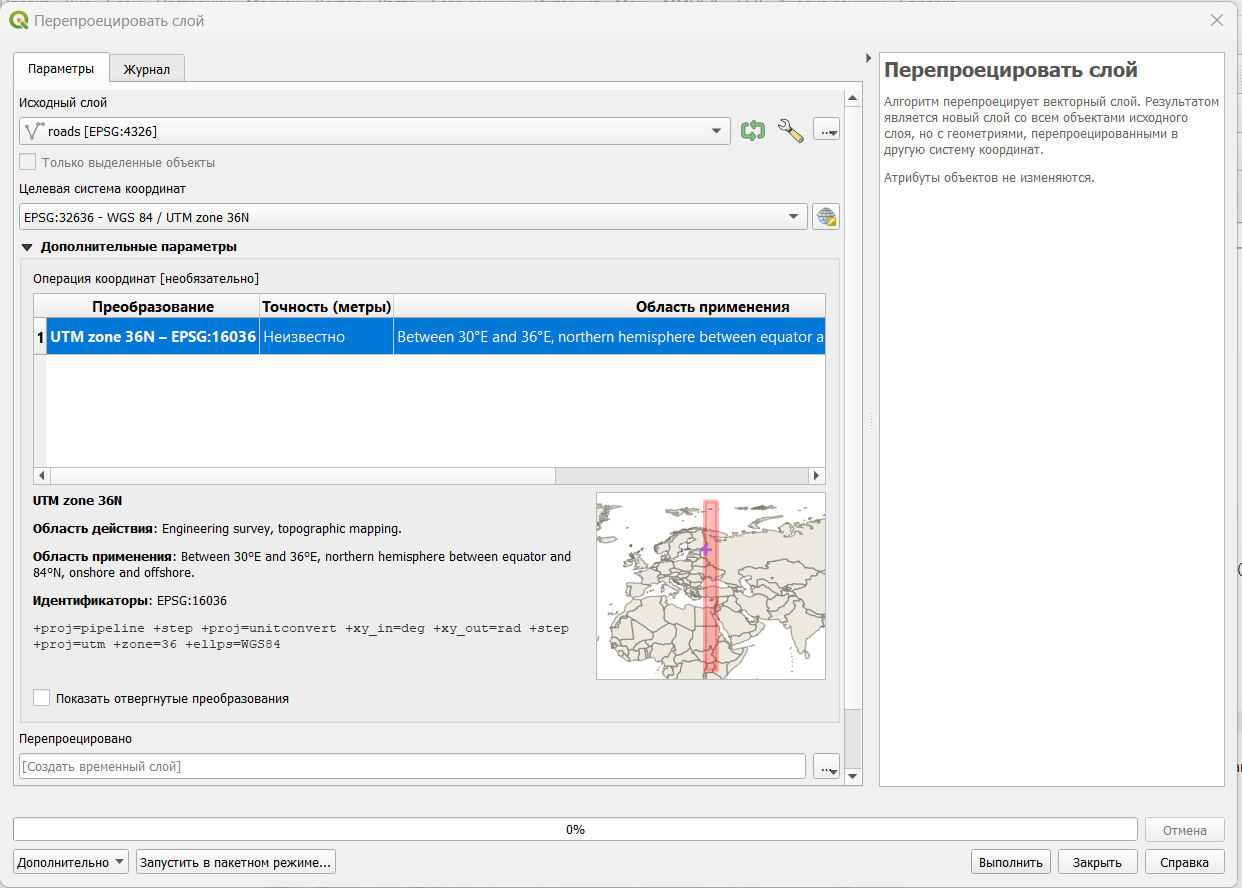Click 'Запустить в пакетном режиме...' button

point(236,862)
